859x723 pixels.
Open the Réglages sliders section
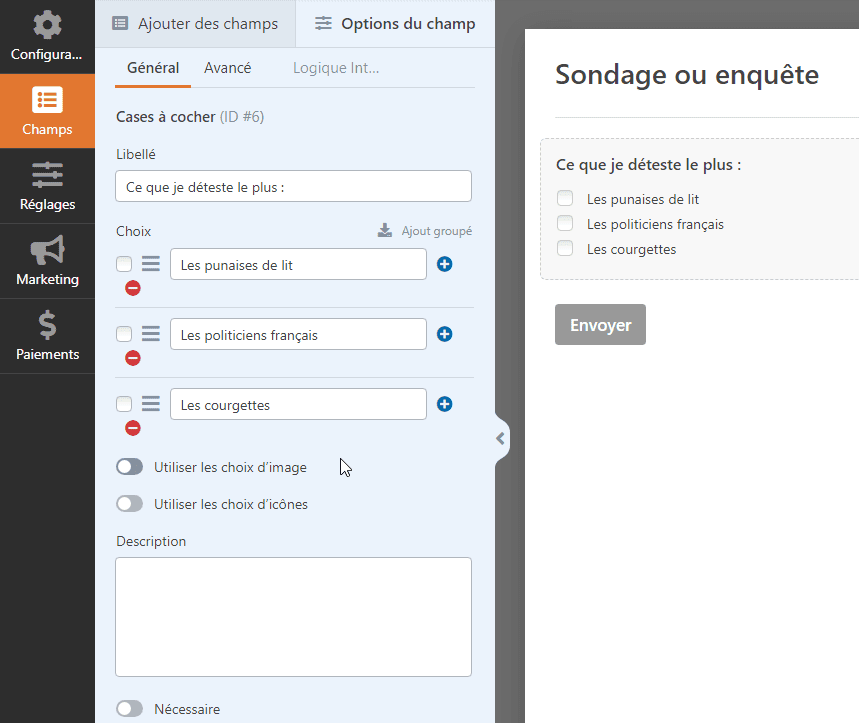click(47, 186)
